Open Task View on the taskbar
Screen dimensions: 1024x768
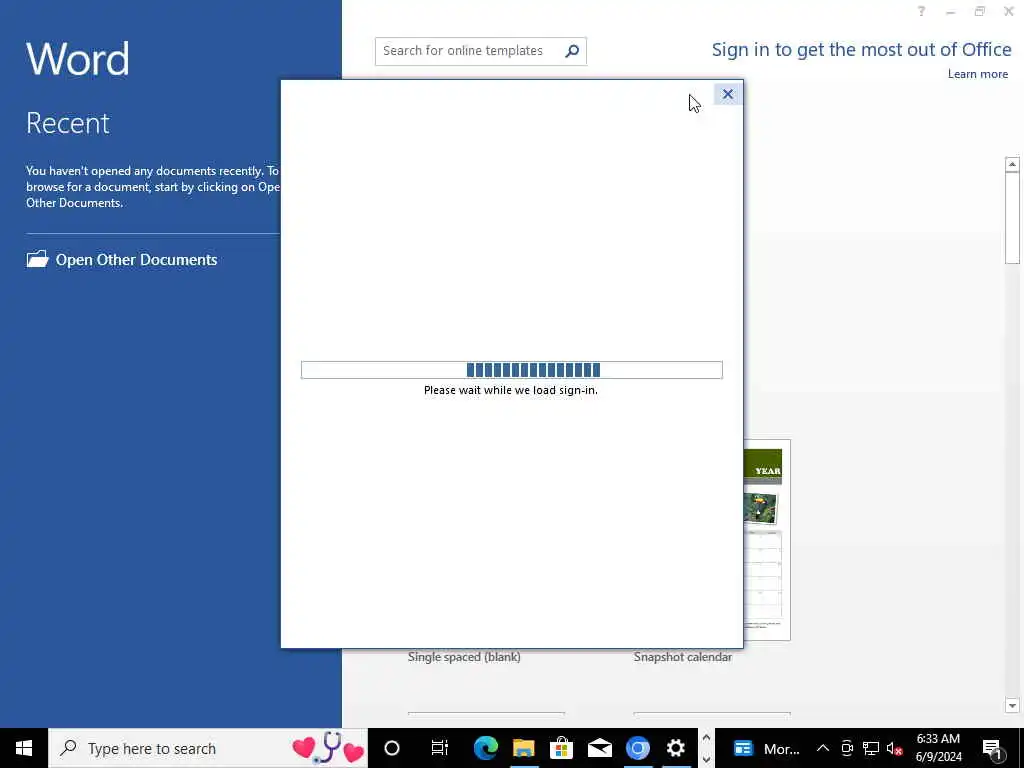coord(440,748)
